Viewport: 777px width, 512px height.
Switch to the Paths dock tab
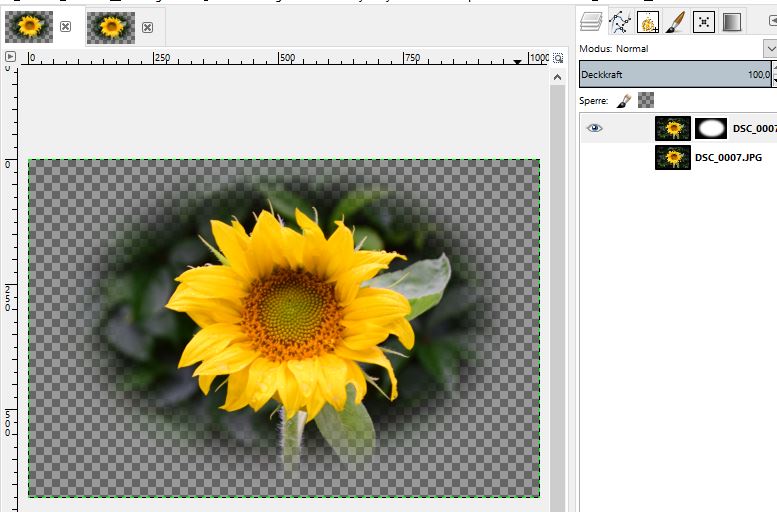click(x=620, y=22)
